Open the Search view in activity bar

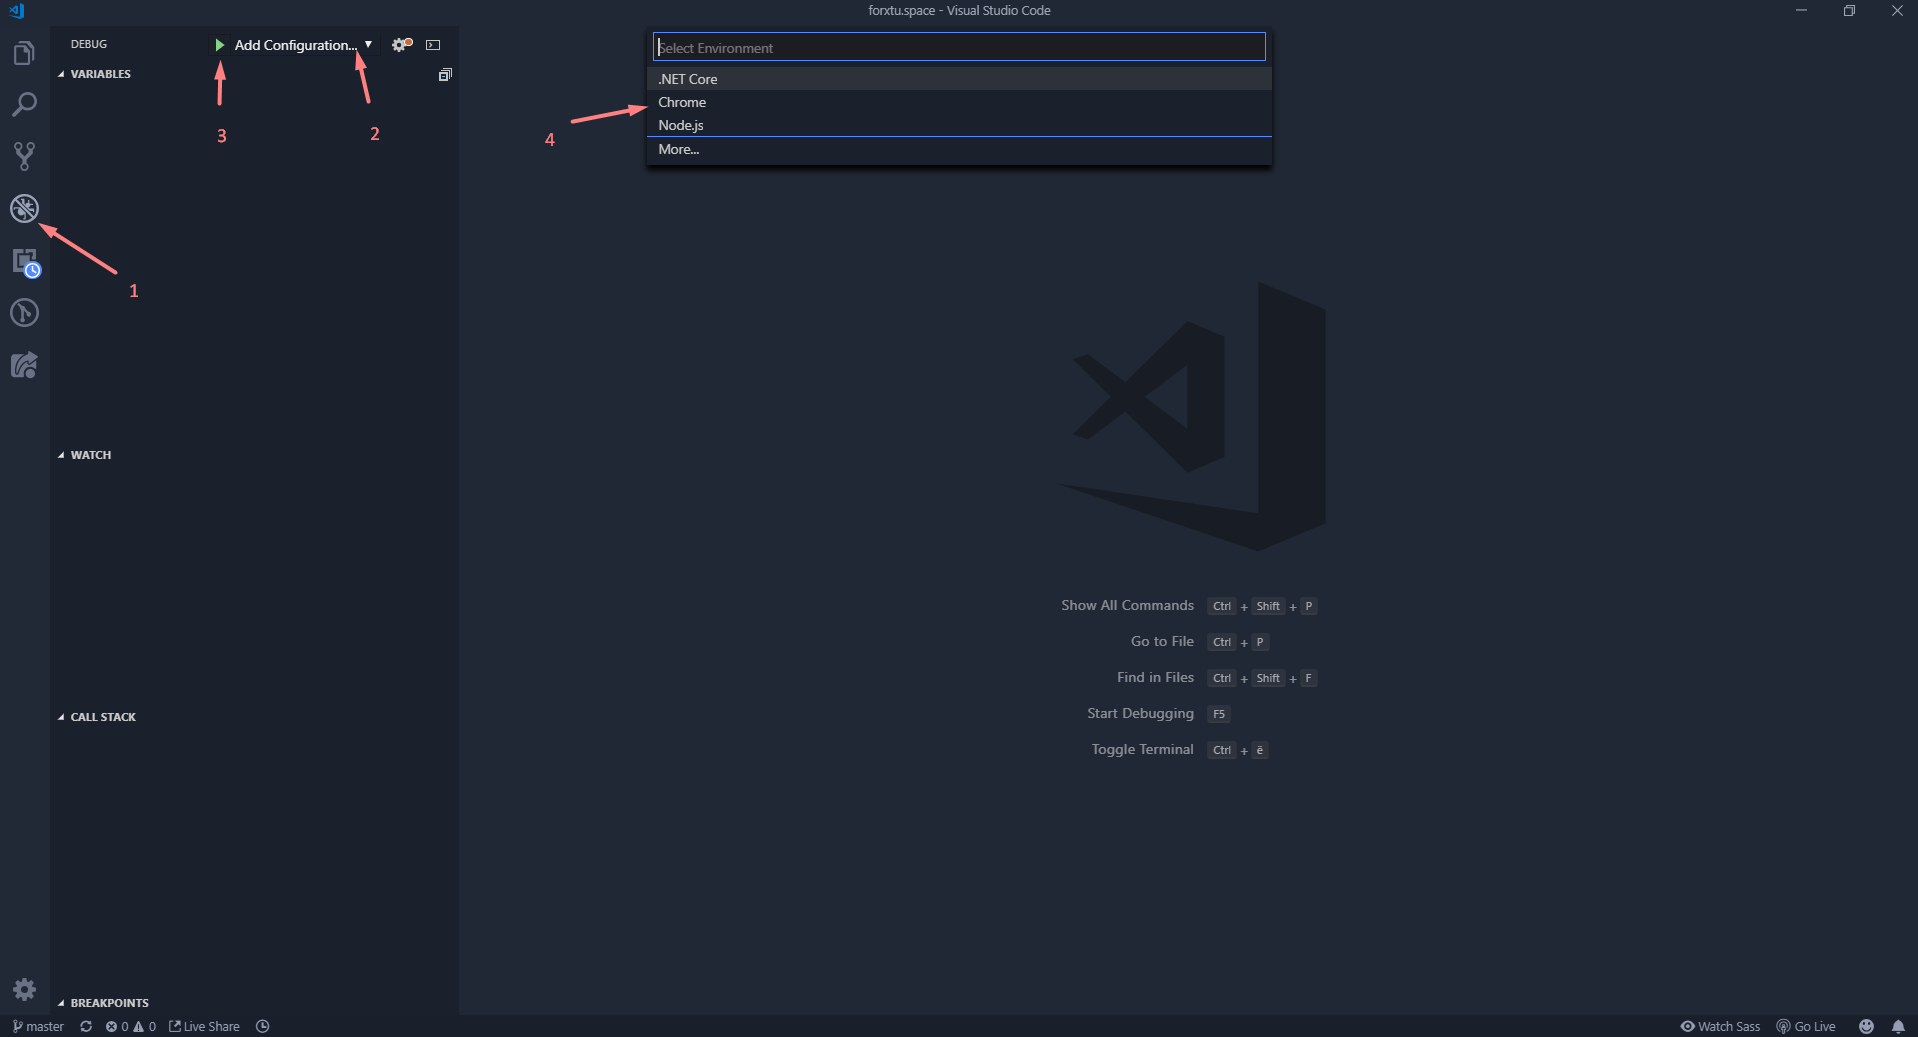coord(24,104)
